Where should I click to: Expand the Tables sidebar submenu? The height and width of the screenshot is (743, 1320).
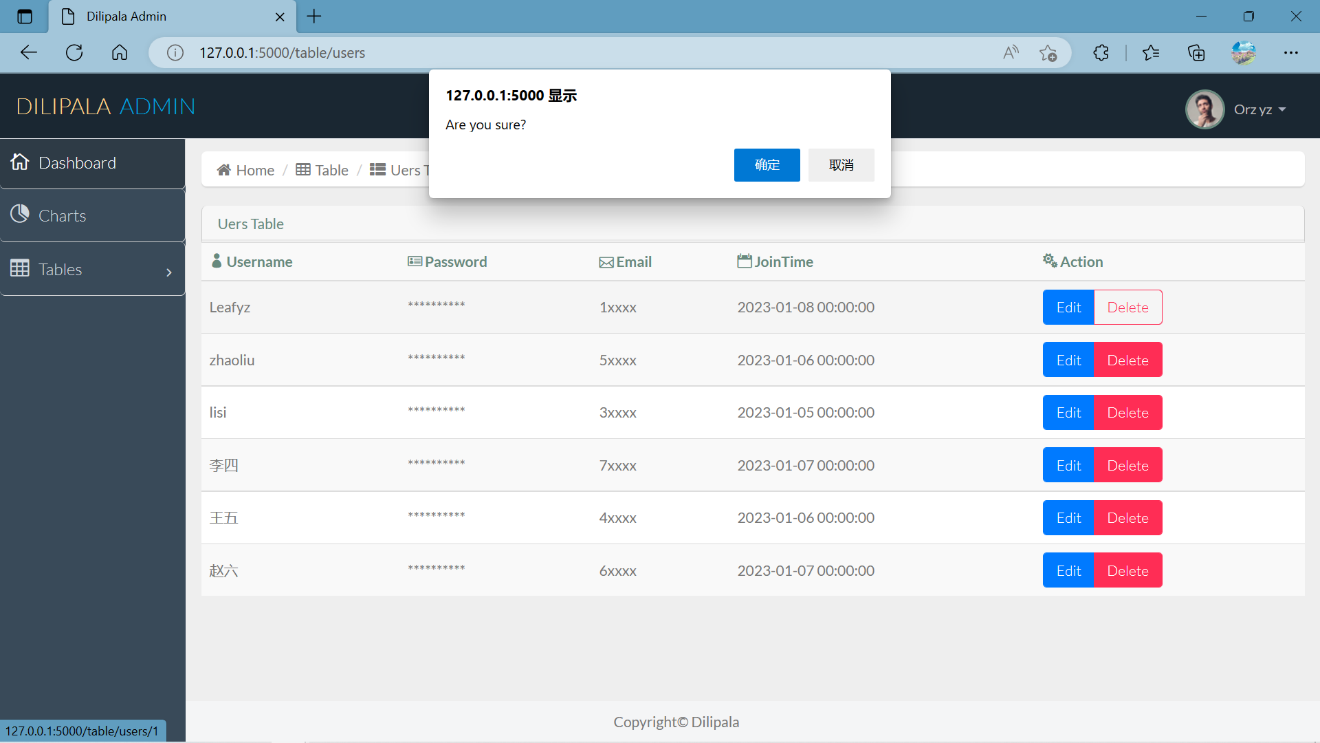coord(92,269)
